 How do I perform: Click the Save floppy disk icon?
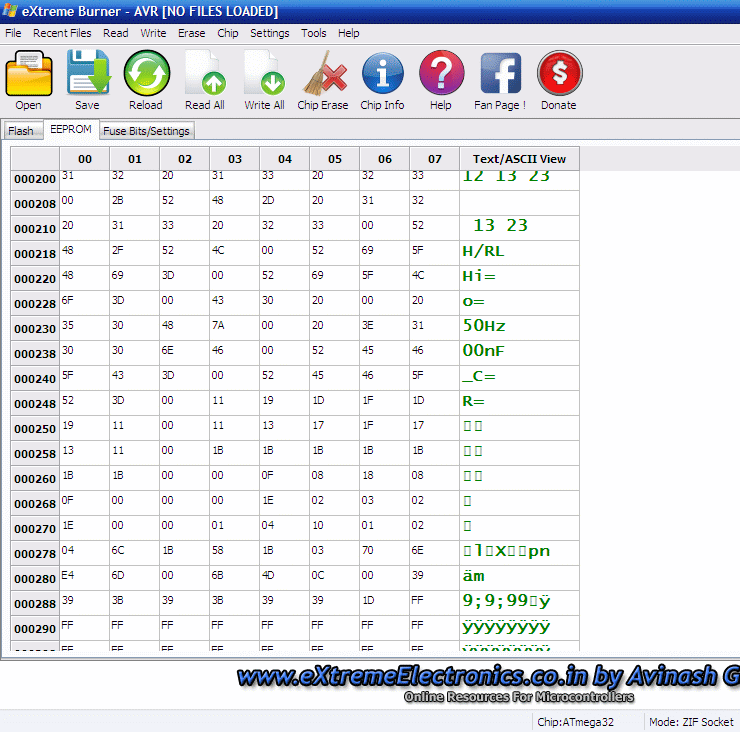87,75
